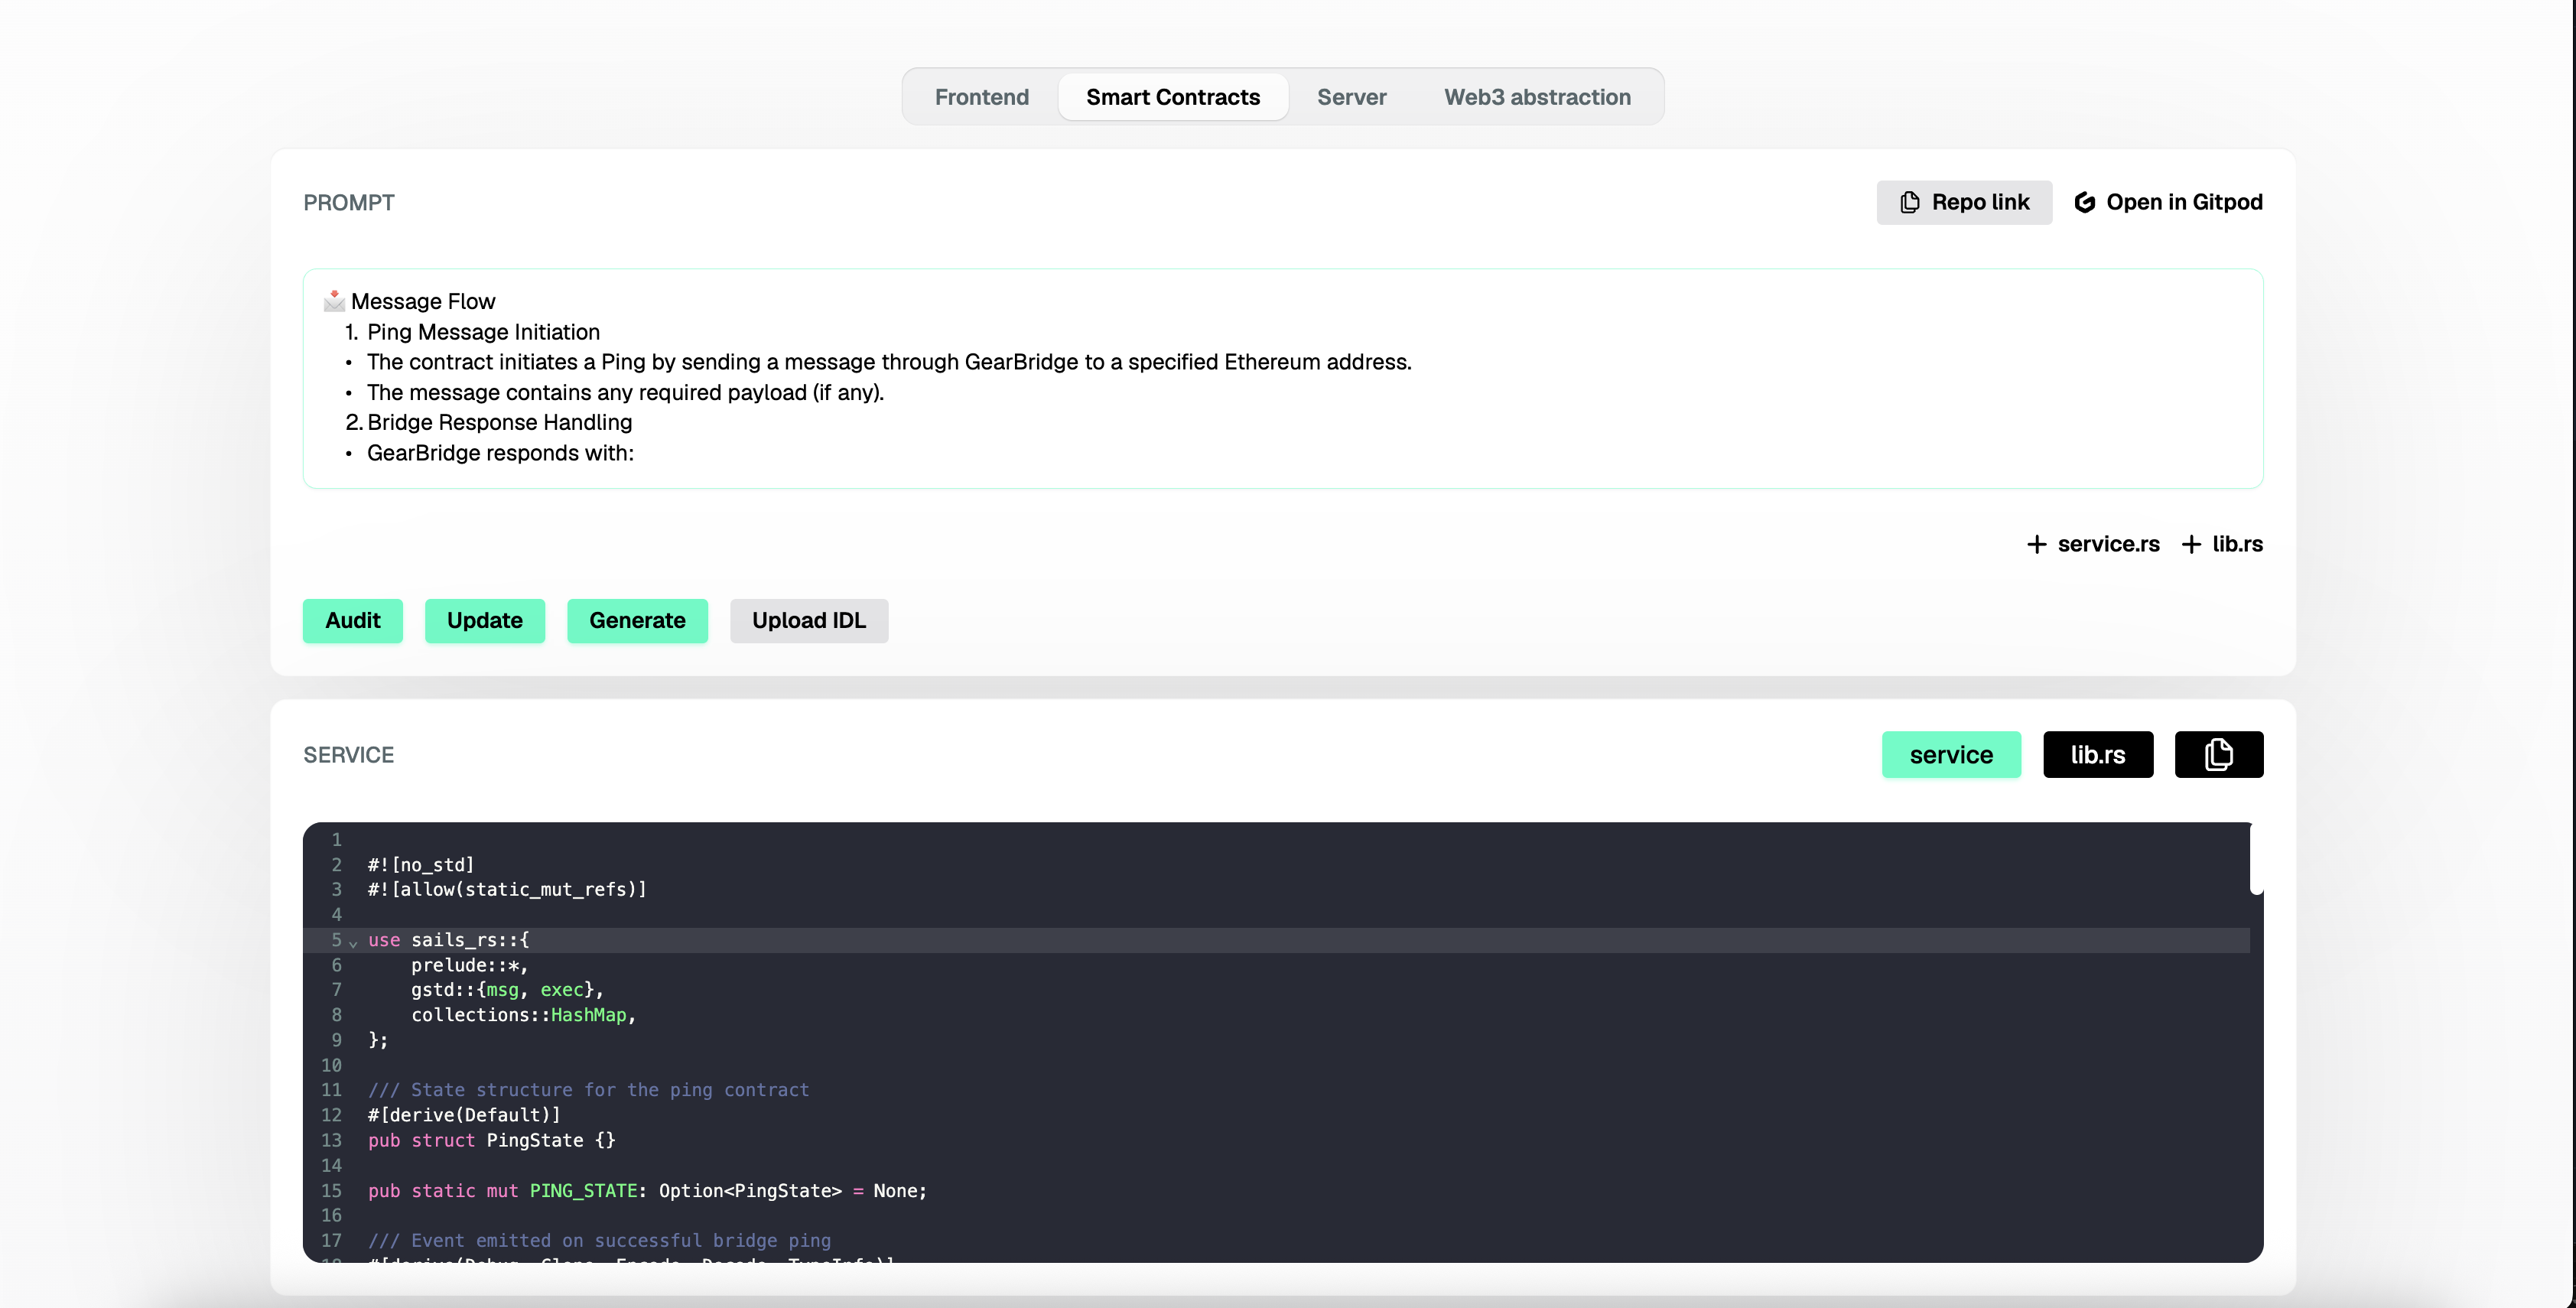This screenshot has height=1308, width=2576.
Task: Go to Web3 abstraction tab
Action: (1537, 97)
